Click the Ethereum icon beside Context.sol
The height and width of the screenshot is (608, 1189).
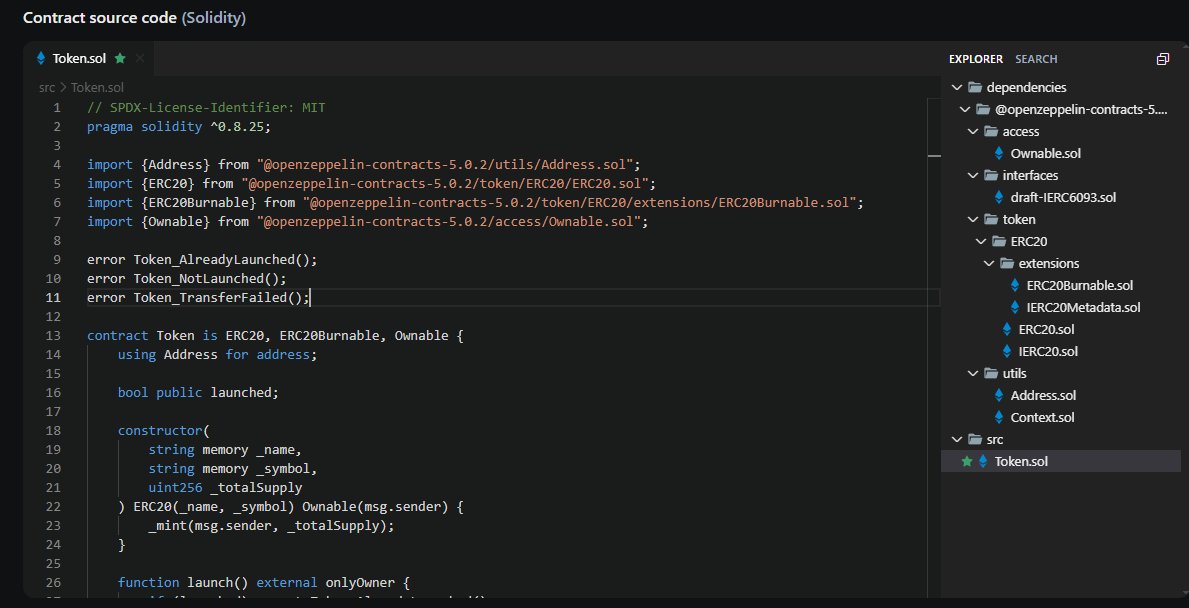pos(999,418)
